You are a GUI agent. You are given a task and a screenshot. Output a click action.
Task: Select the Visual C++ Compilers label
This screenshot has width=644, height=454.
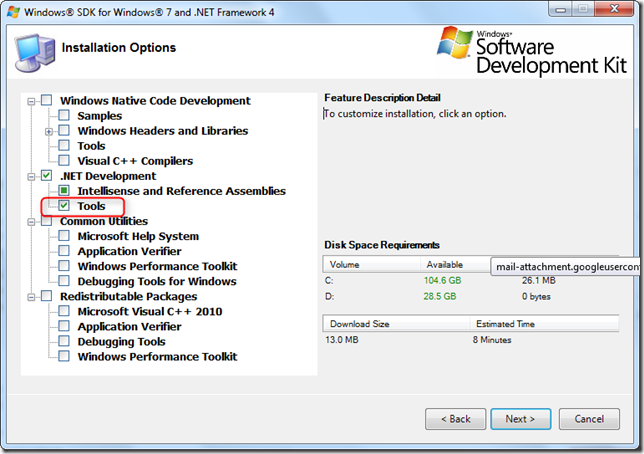[135, 161]
